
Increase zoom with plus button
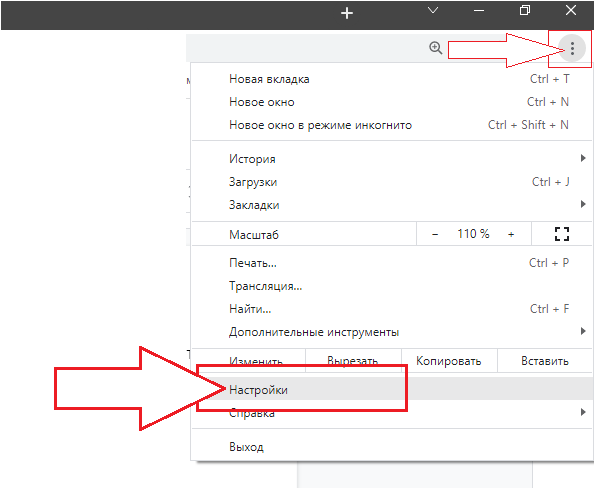click(x=511, y=234)
